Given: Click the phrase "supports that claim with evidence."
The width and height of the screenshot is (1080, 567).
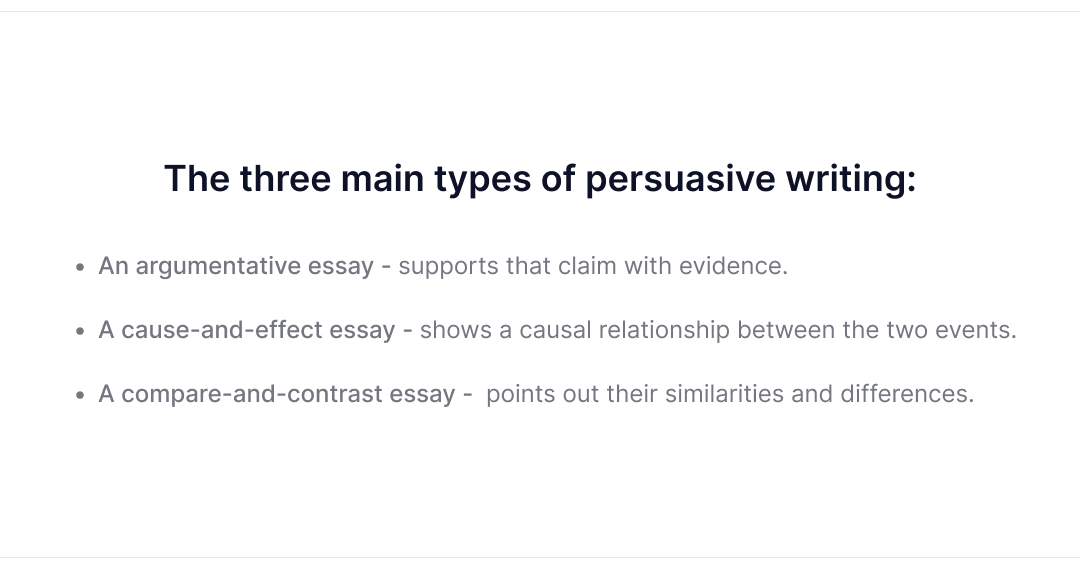Looking at the screenshot, I should click(x=593, y=266).
